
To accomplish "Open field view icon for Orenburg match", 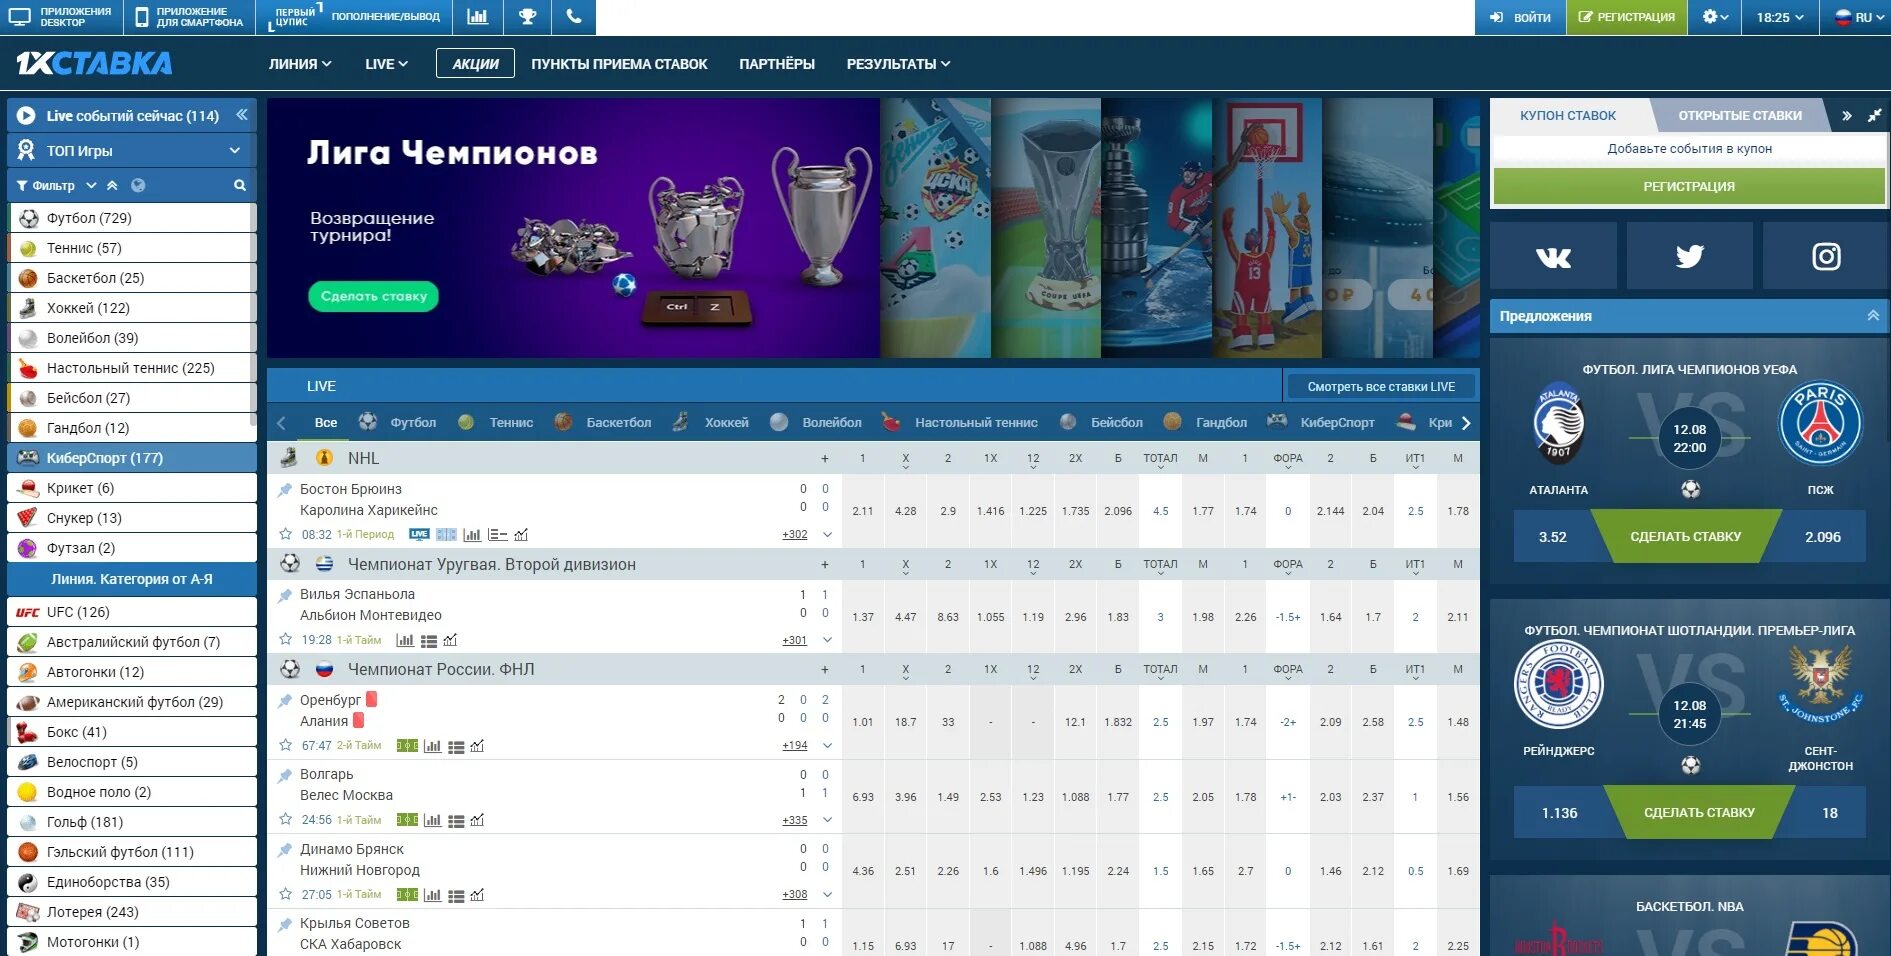I will point(407,746).
